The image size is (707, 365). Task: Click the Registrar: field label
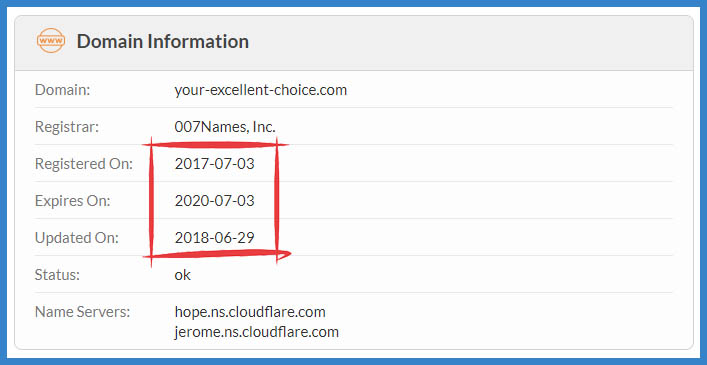click(66, 127)
